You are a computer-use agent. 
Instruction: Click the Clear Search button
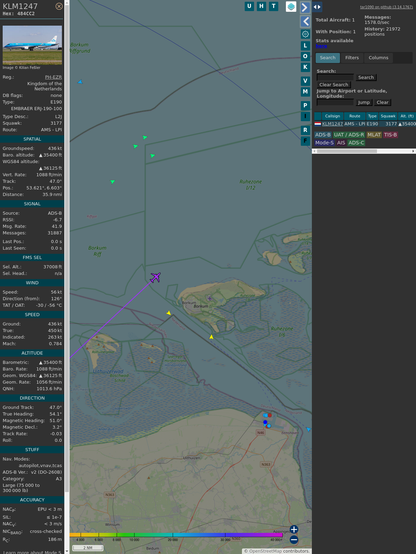(x=333, y=84)
